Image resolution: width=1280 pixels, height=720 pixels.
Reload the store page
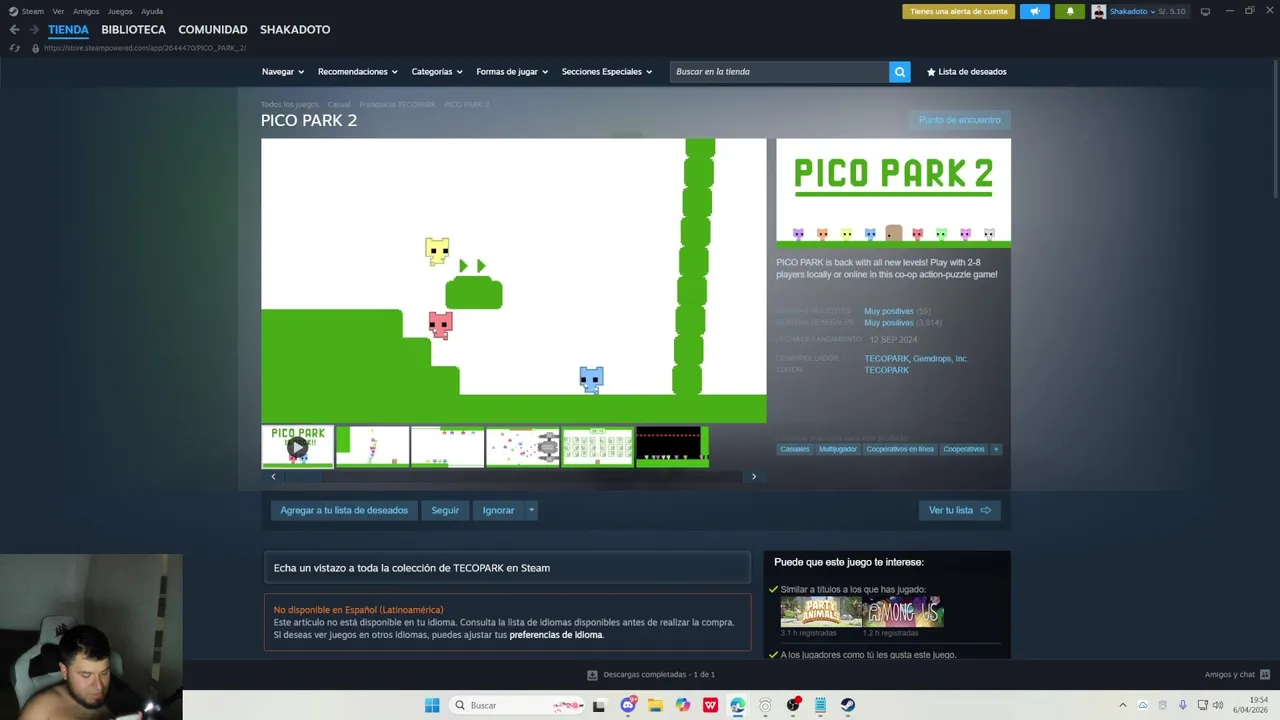(x=14, y=48)
